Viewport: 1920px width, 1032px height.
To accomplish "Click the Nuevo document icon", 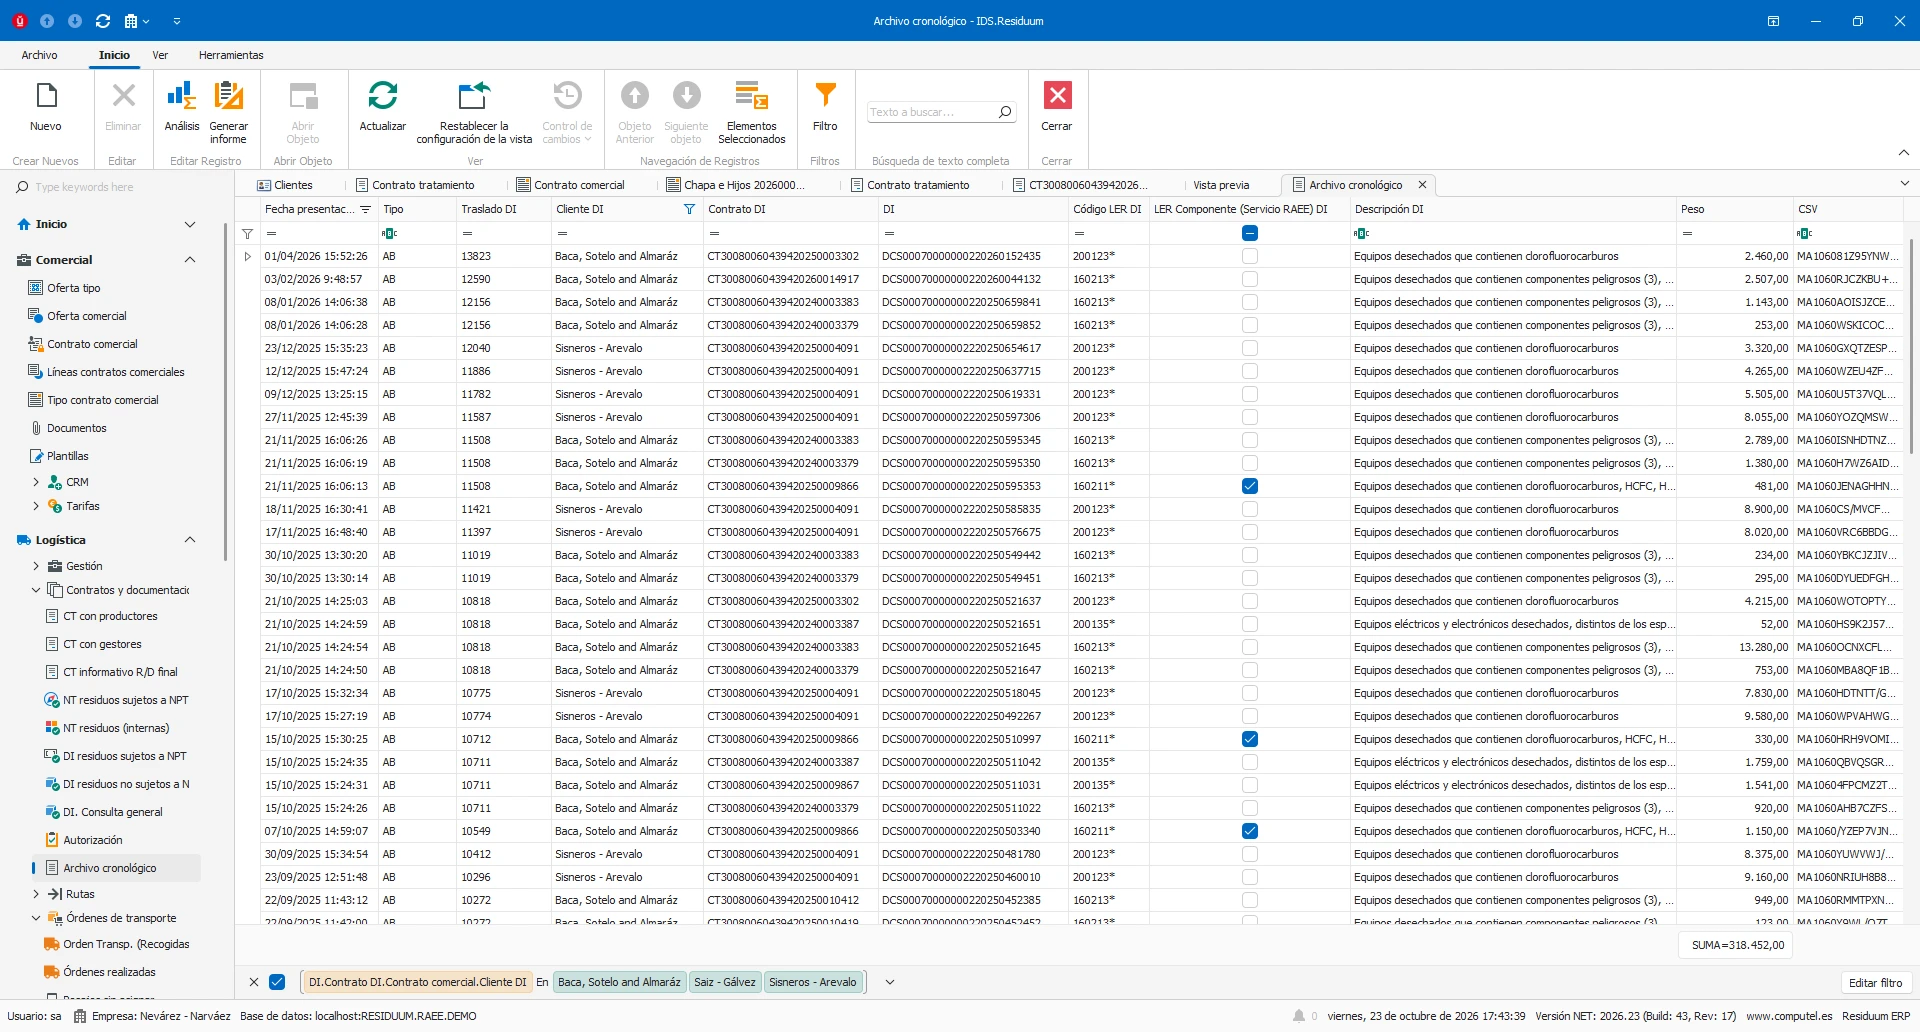I will pos(46,96).
